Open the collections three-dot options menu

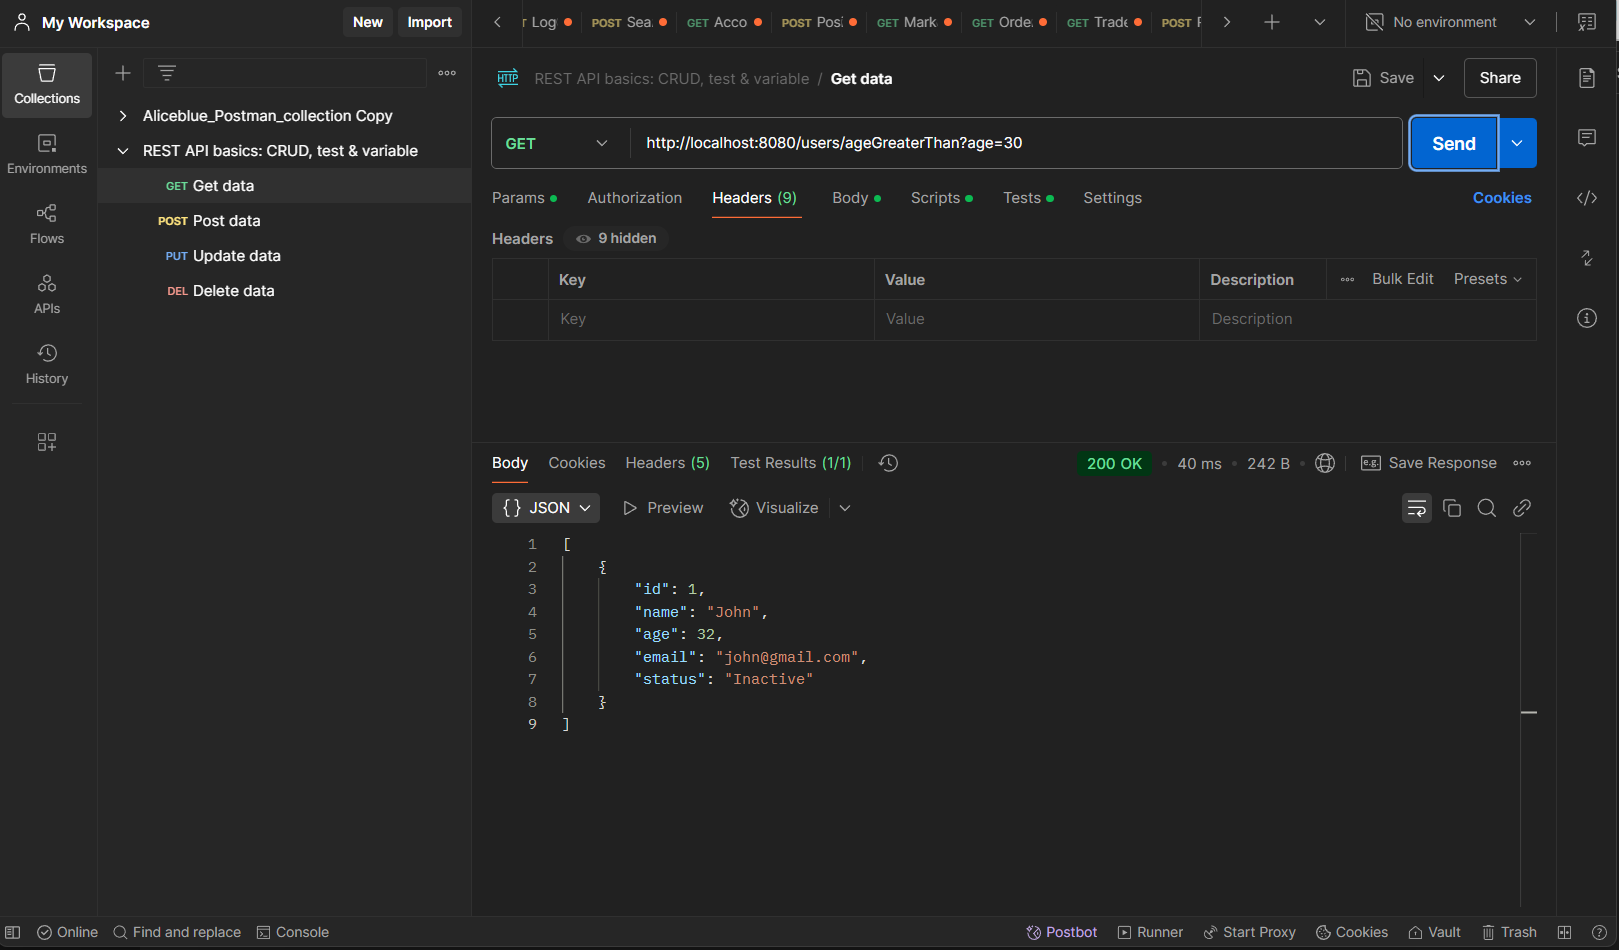click(447, 73)
